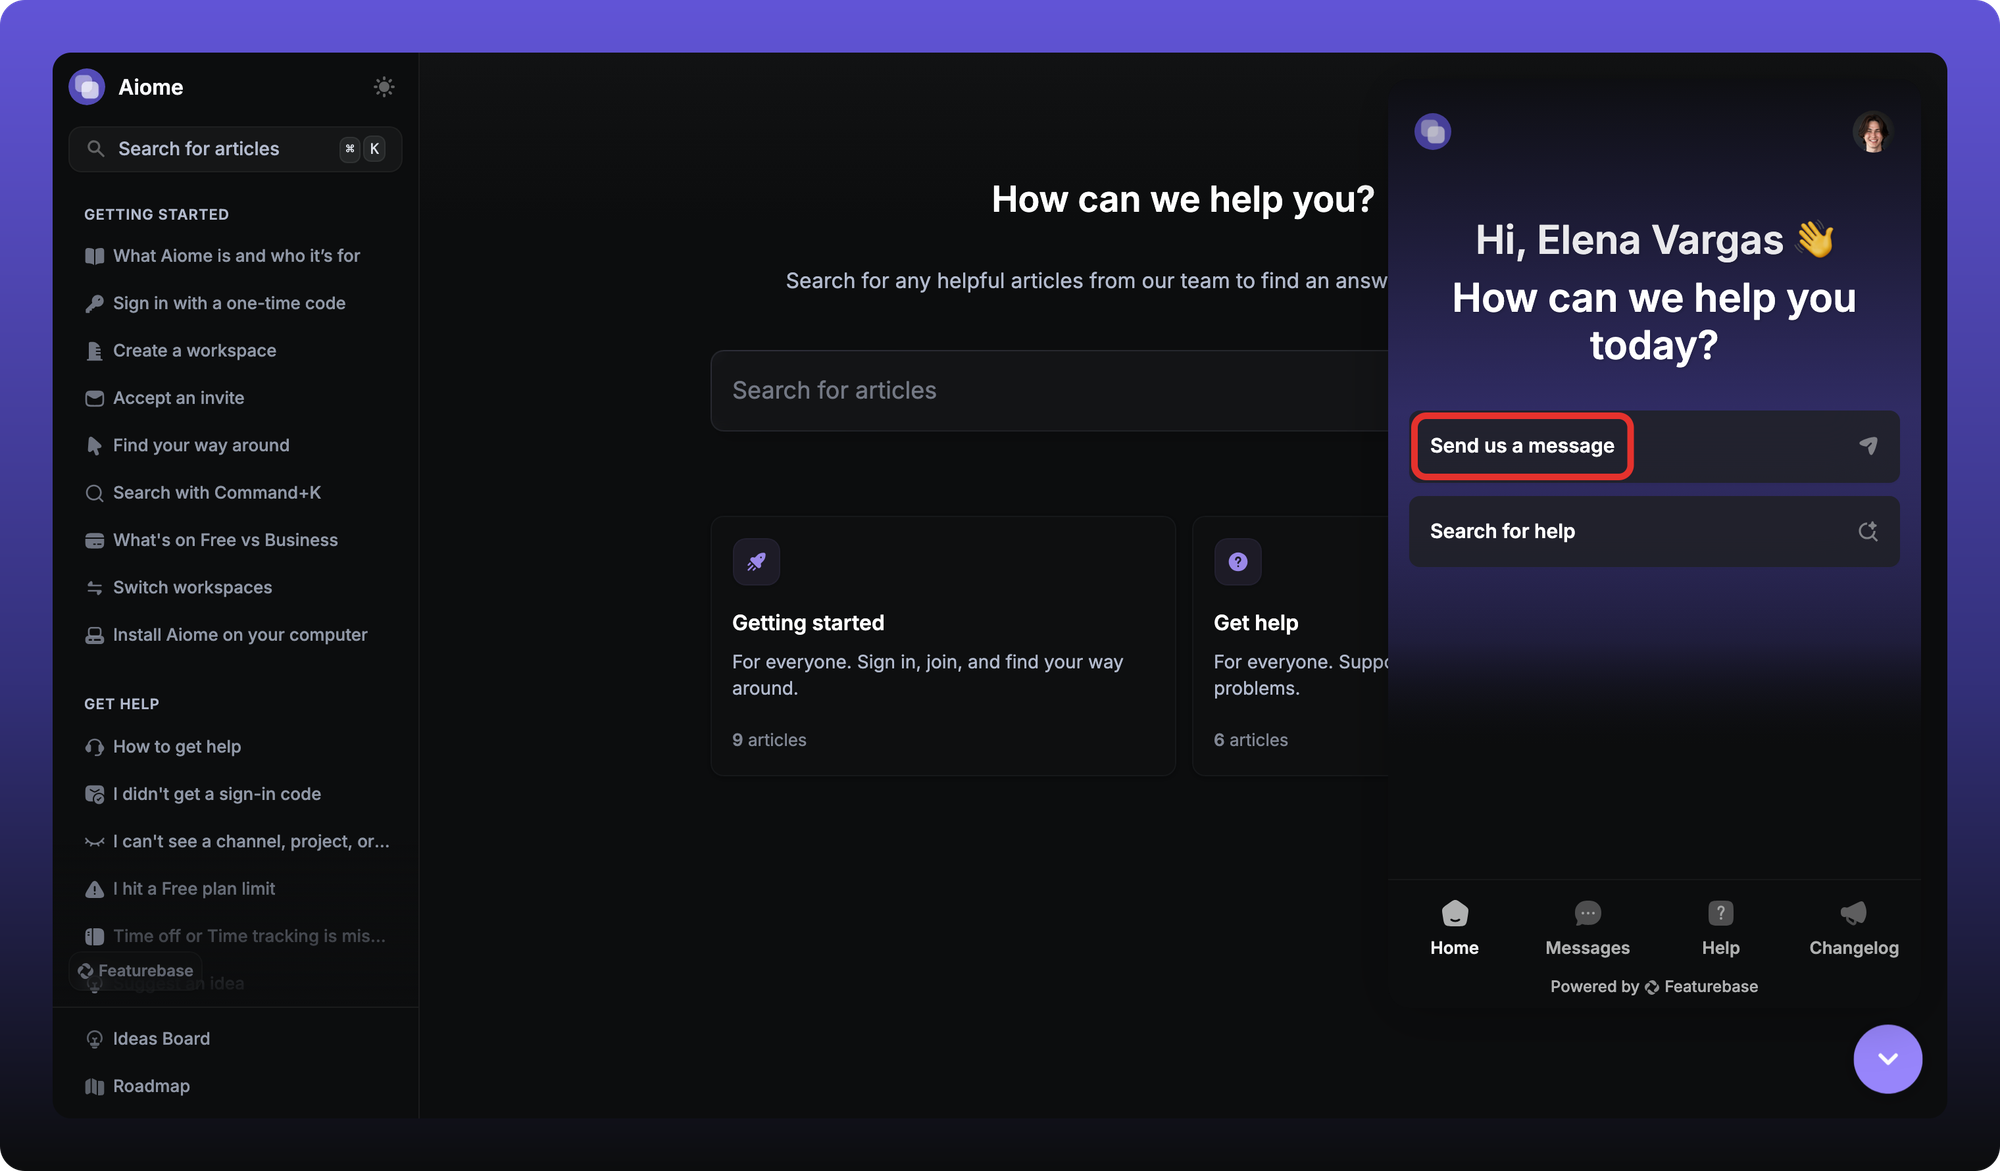Select the building icon next to Create a workspace
Screen dimensions: 2000x1171
tap(95, 351)
